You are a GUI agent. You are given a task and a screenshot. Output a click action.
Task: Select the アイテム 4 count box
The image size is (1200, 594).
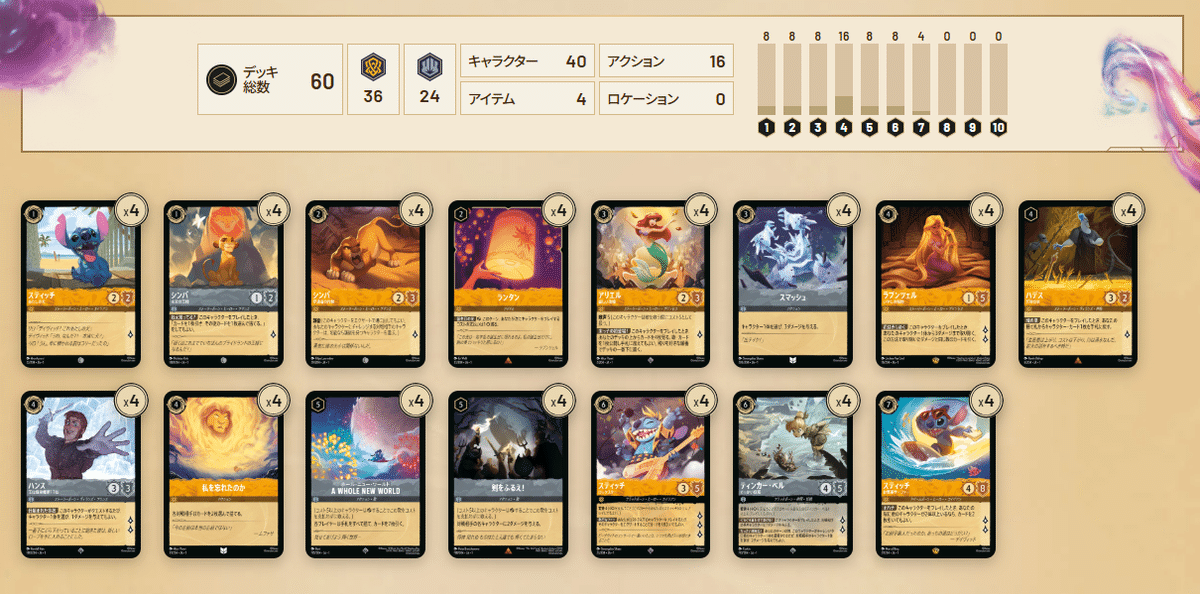point(526,99)
